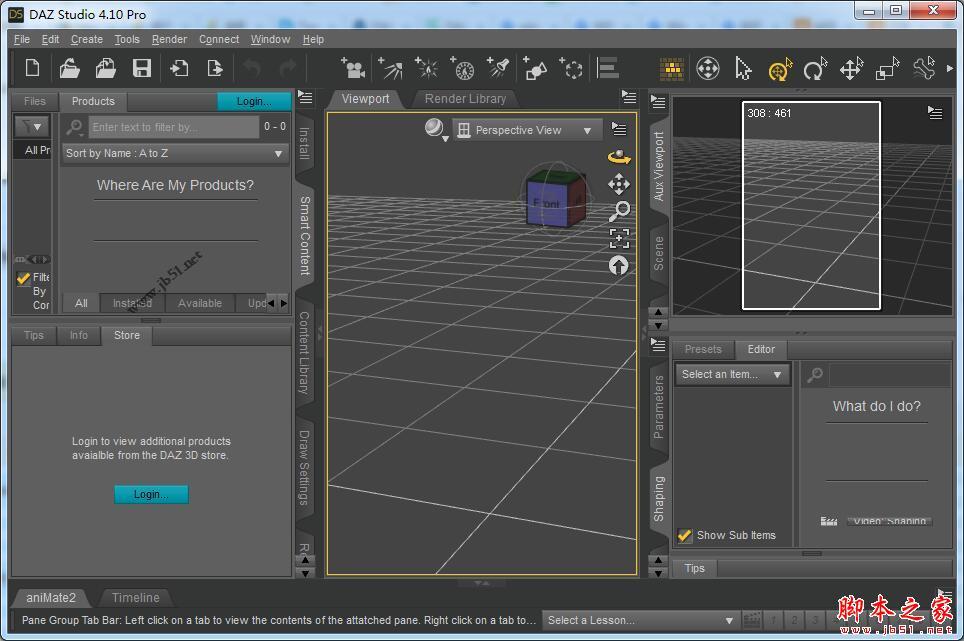
Task: Open the draw style sphere dropdown
Action: (x=437, y=130)
